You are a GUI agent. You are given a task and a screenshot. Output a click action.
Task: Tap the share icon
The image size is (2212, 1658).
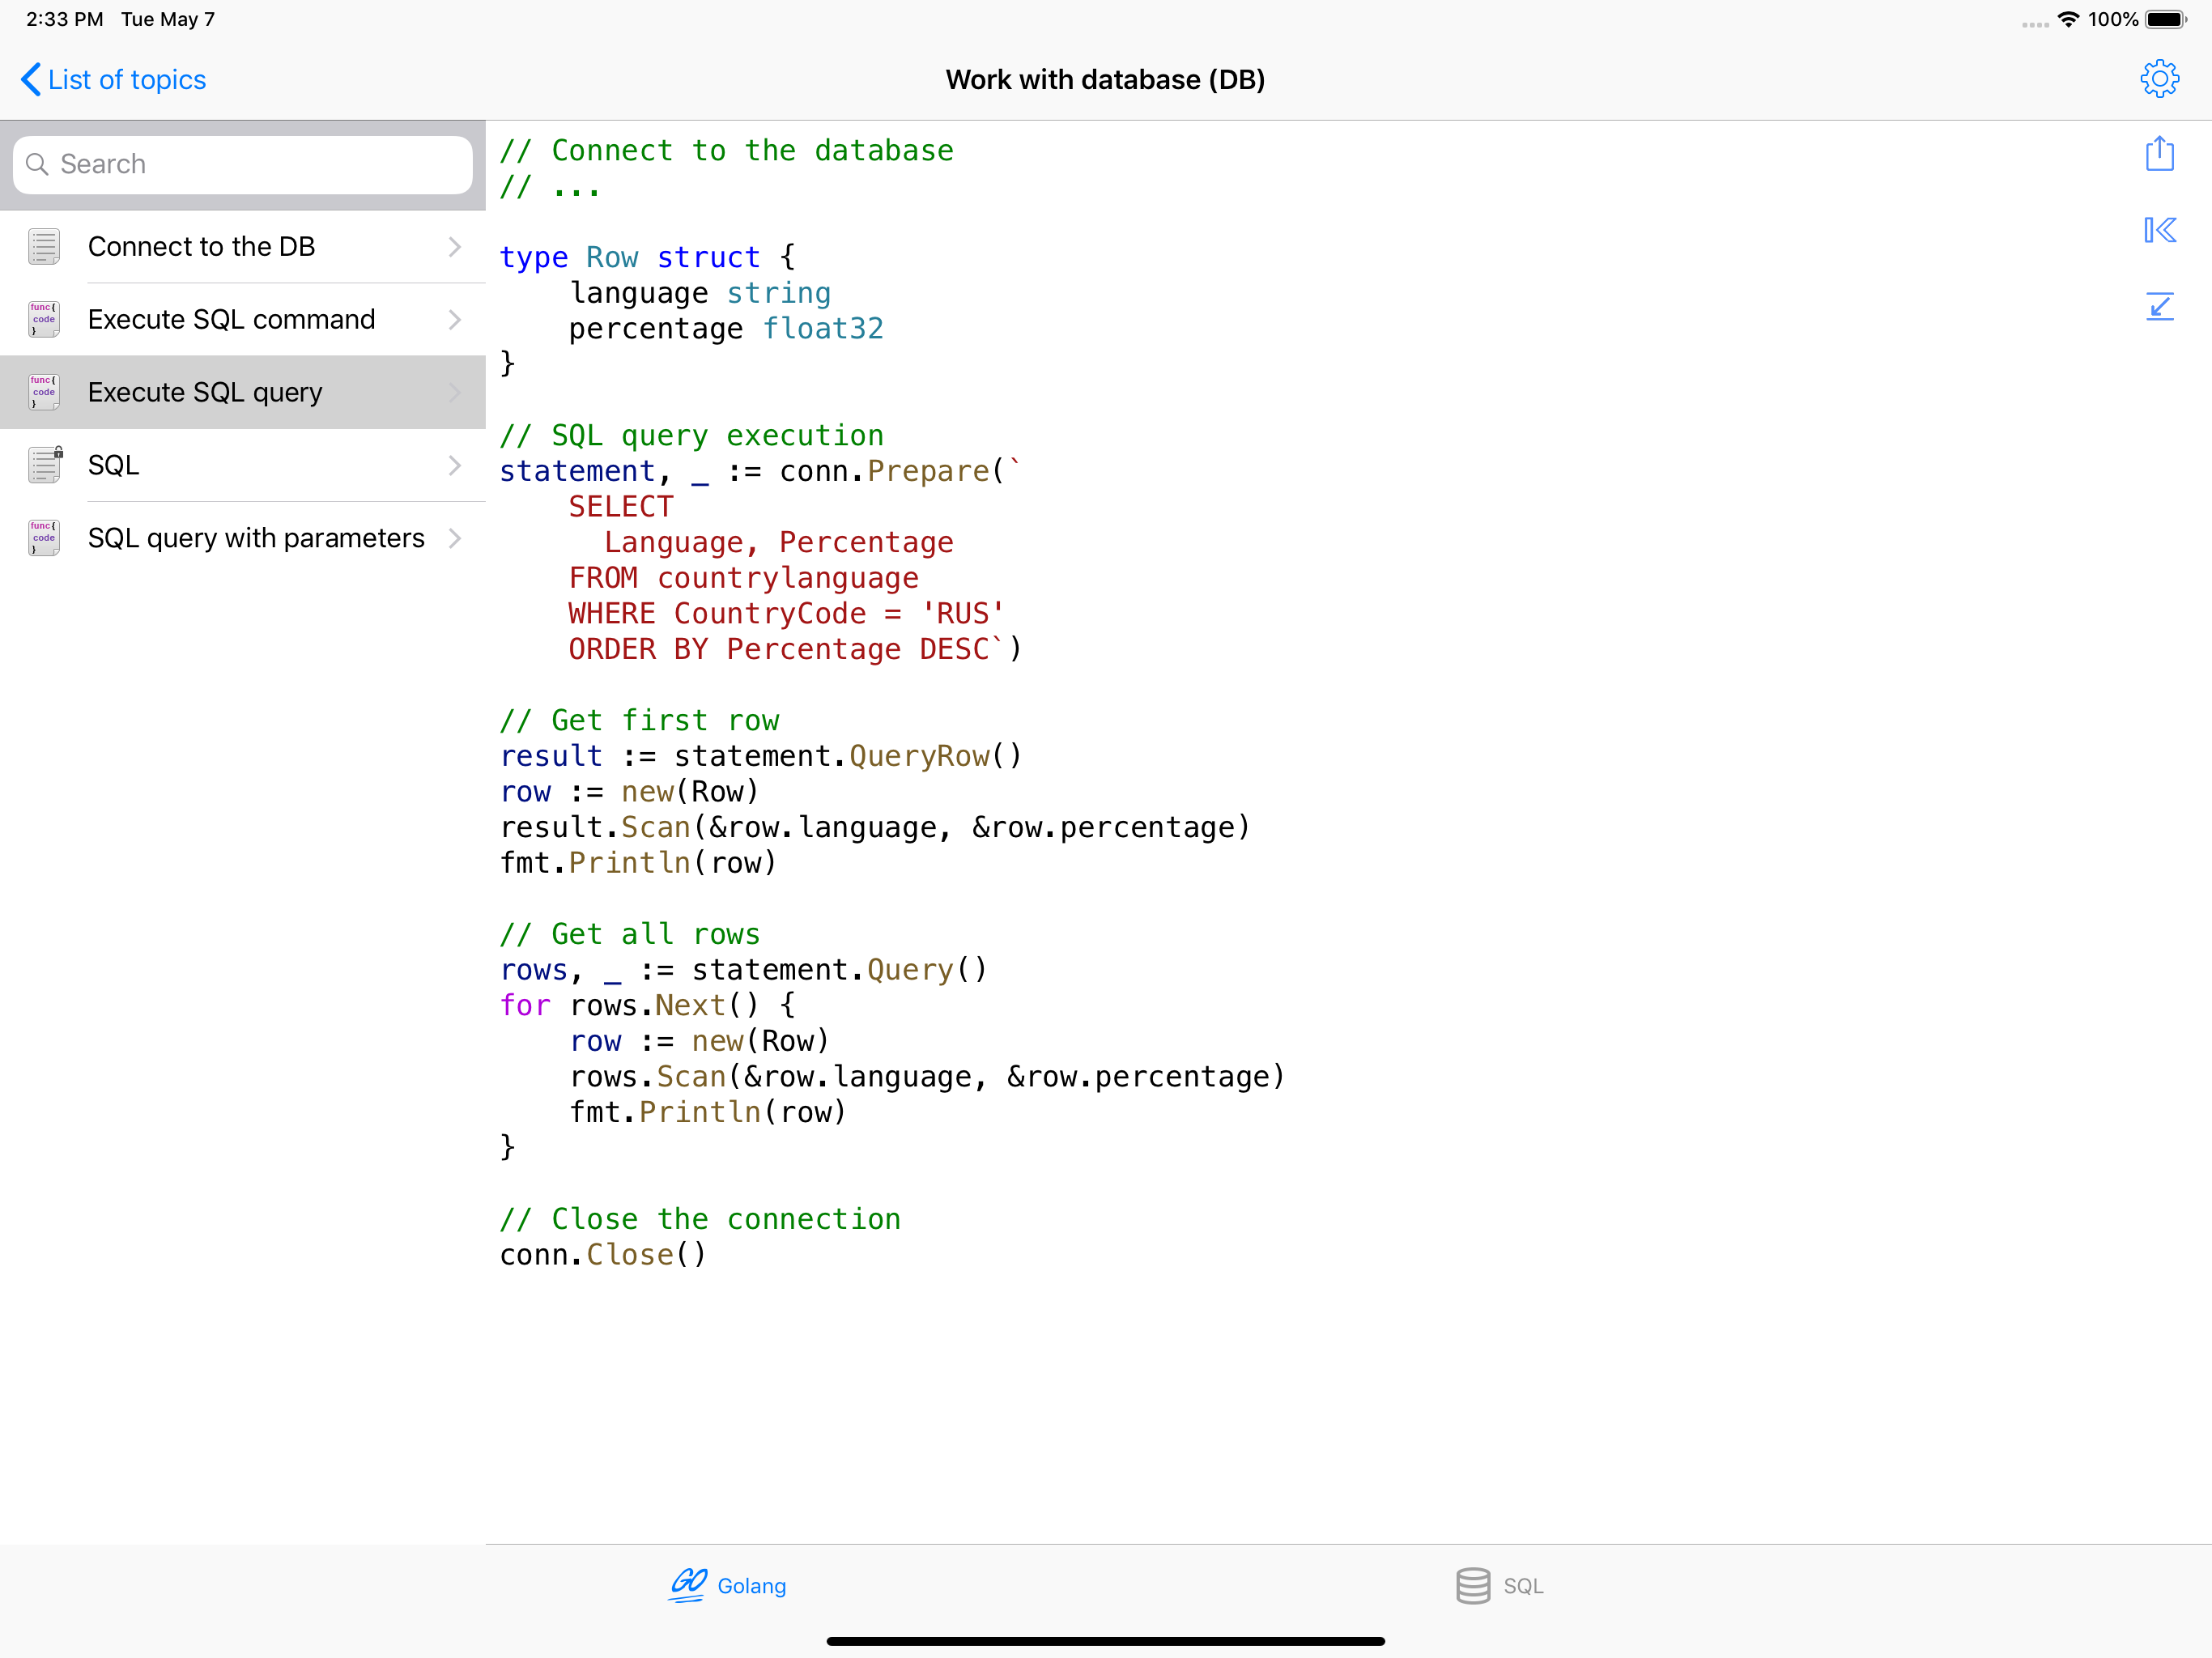pyautogui.click(x=2159, y=154)
